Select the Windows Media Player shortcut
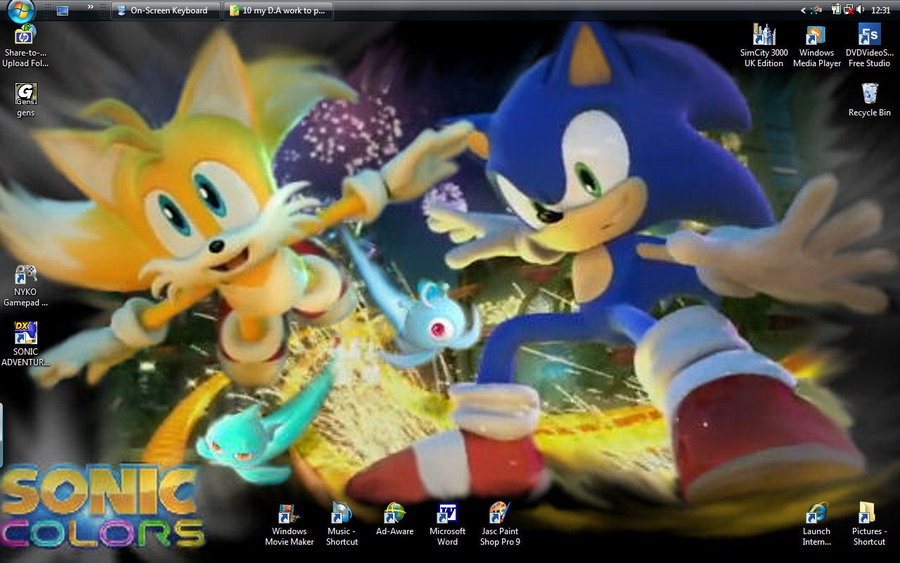Viewport: 900px width, 563px height. [817, 46]
